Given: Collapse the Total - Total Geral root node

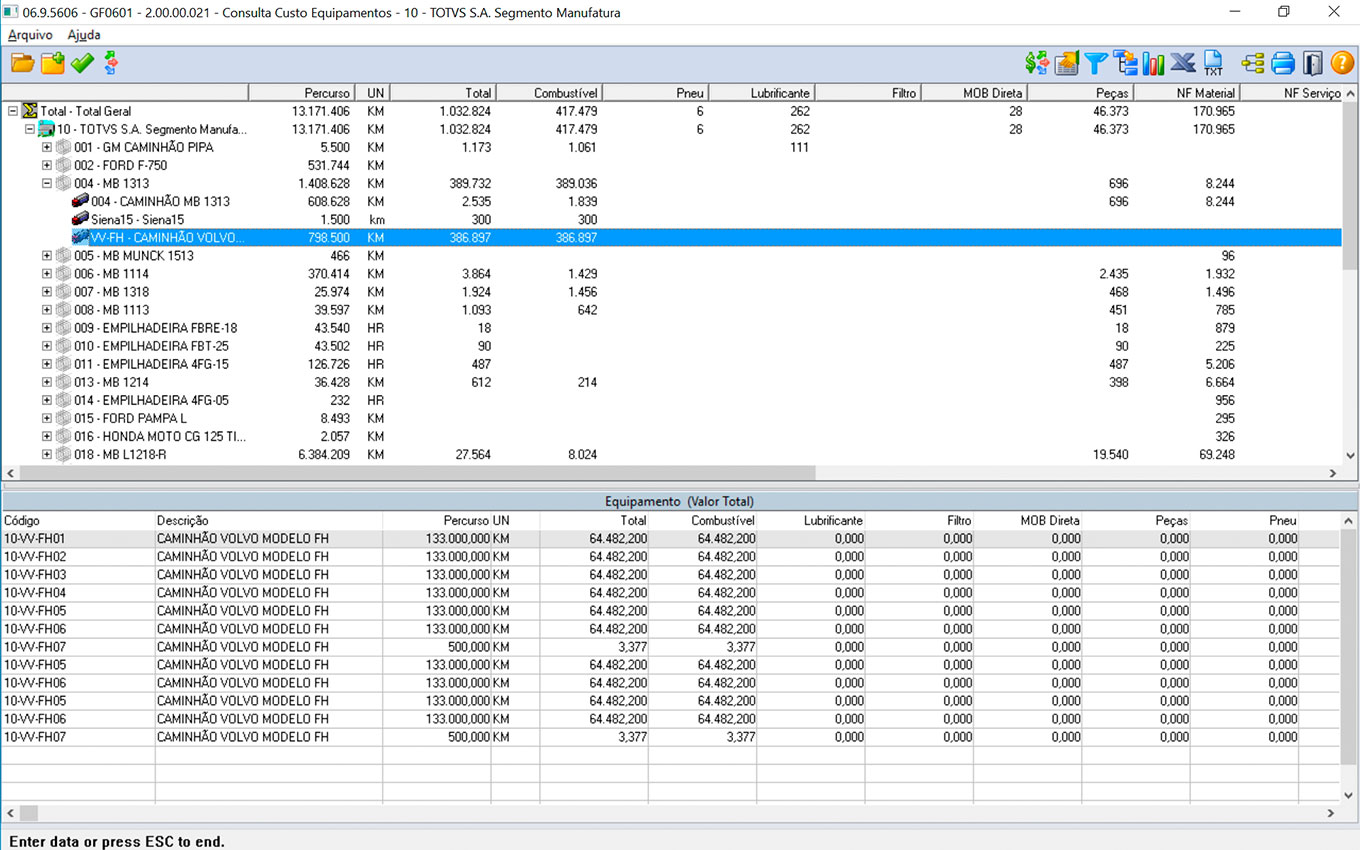Looking at the screenshot, I should (x=13, y=112).
